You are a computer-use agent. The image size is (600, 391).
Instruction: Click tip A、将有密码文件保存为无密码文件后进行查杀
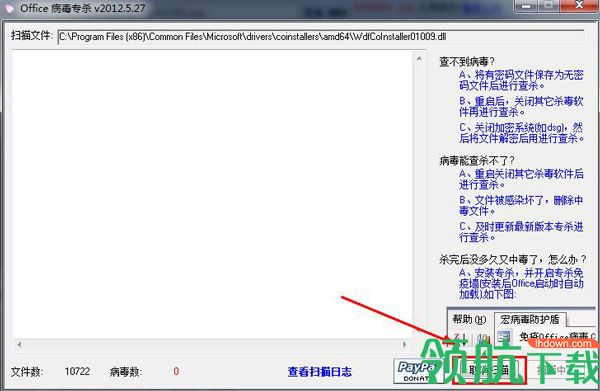[x=521, y=80]
